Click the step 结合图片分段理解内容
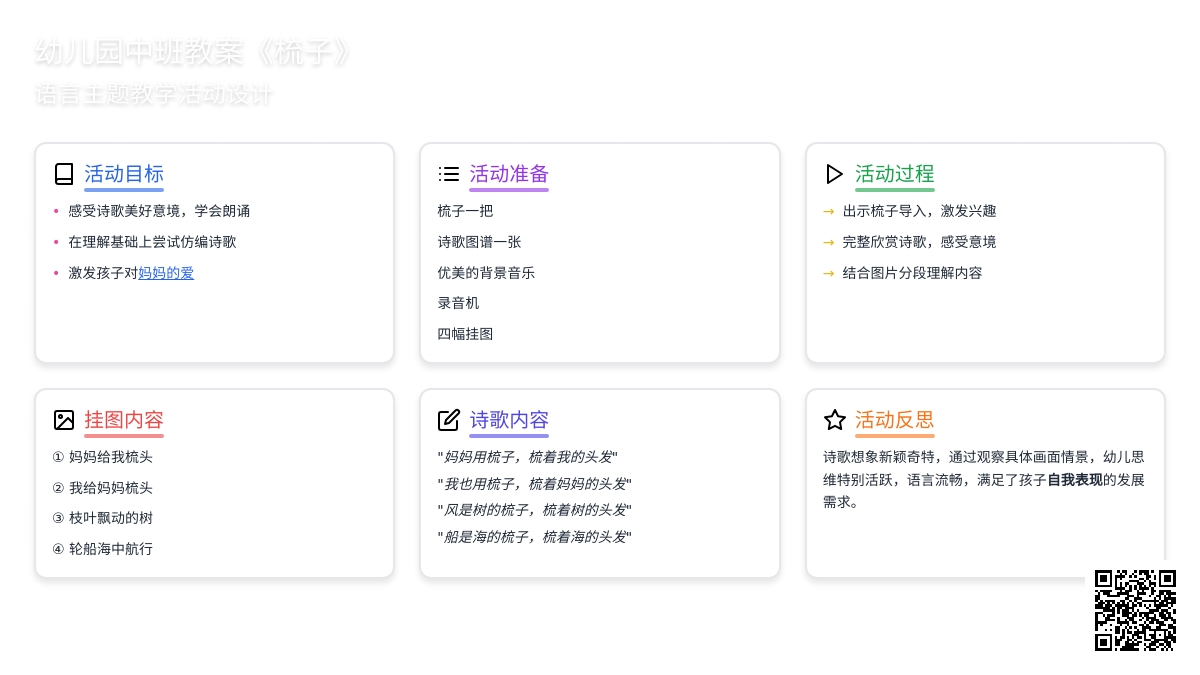 [912, 273]
